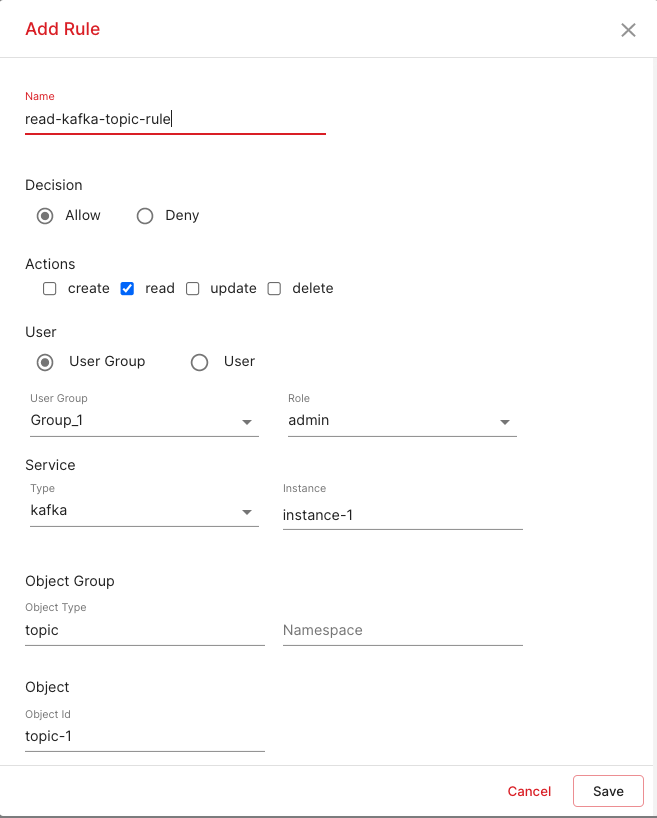Click the Role dropdown arrow icon

click(505, 423)
